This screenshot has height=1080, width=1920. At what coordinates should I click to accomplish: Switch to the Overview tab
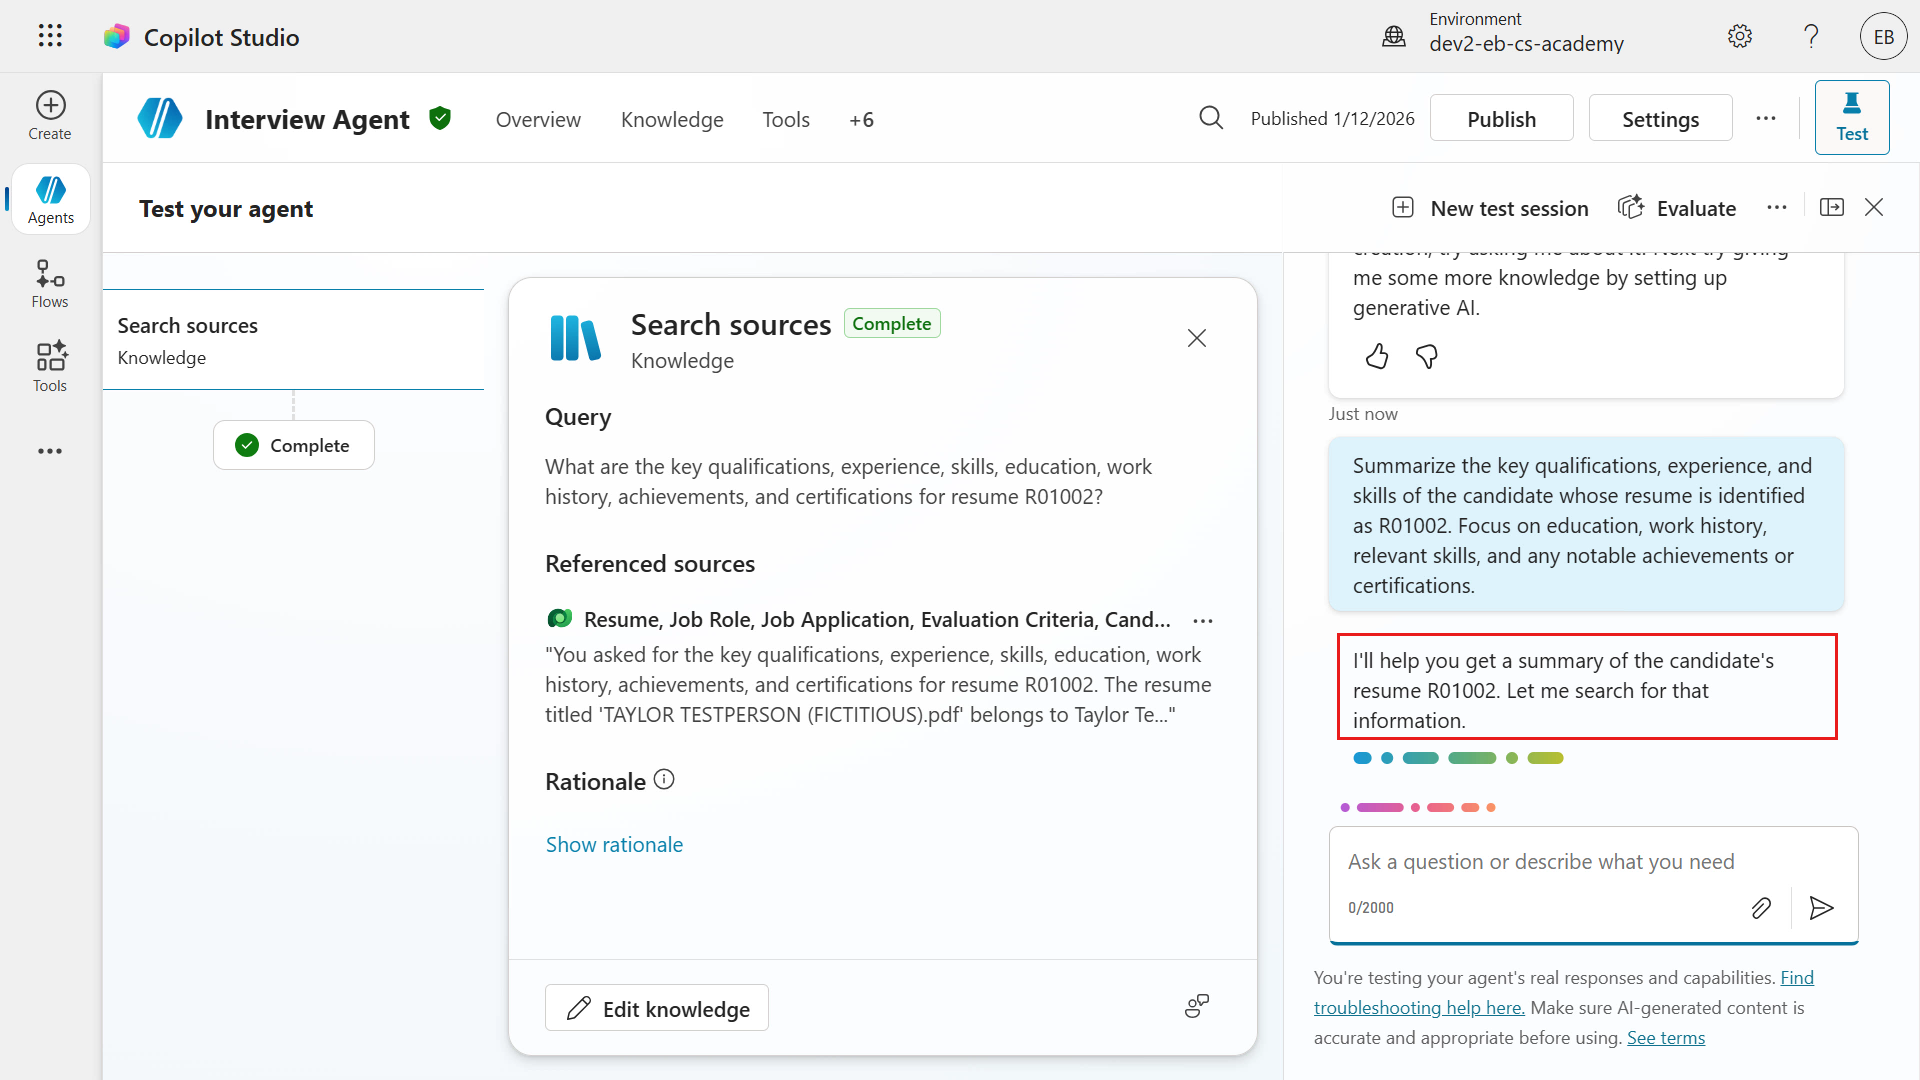[538, 120]
